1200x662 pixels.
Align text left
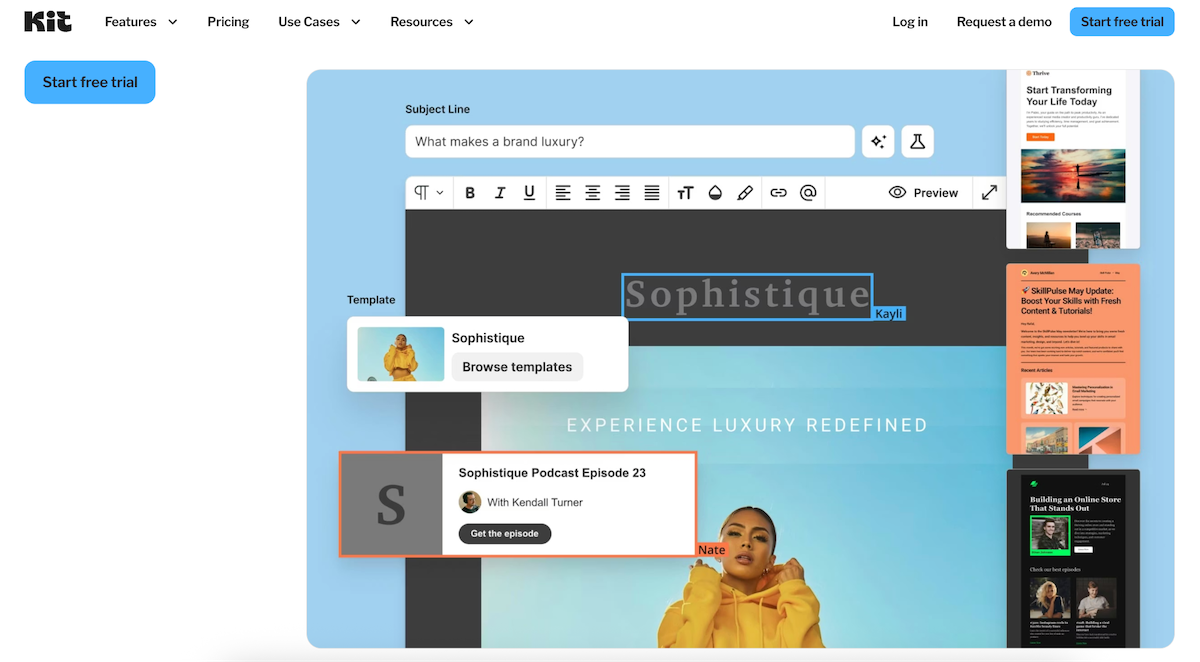click(x=563, y=193)
